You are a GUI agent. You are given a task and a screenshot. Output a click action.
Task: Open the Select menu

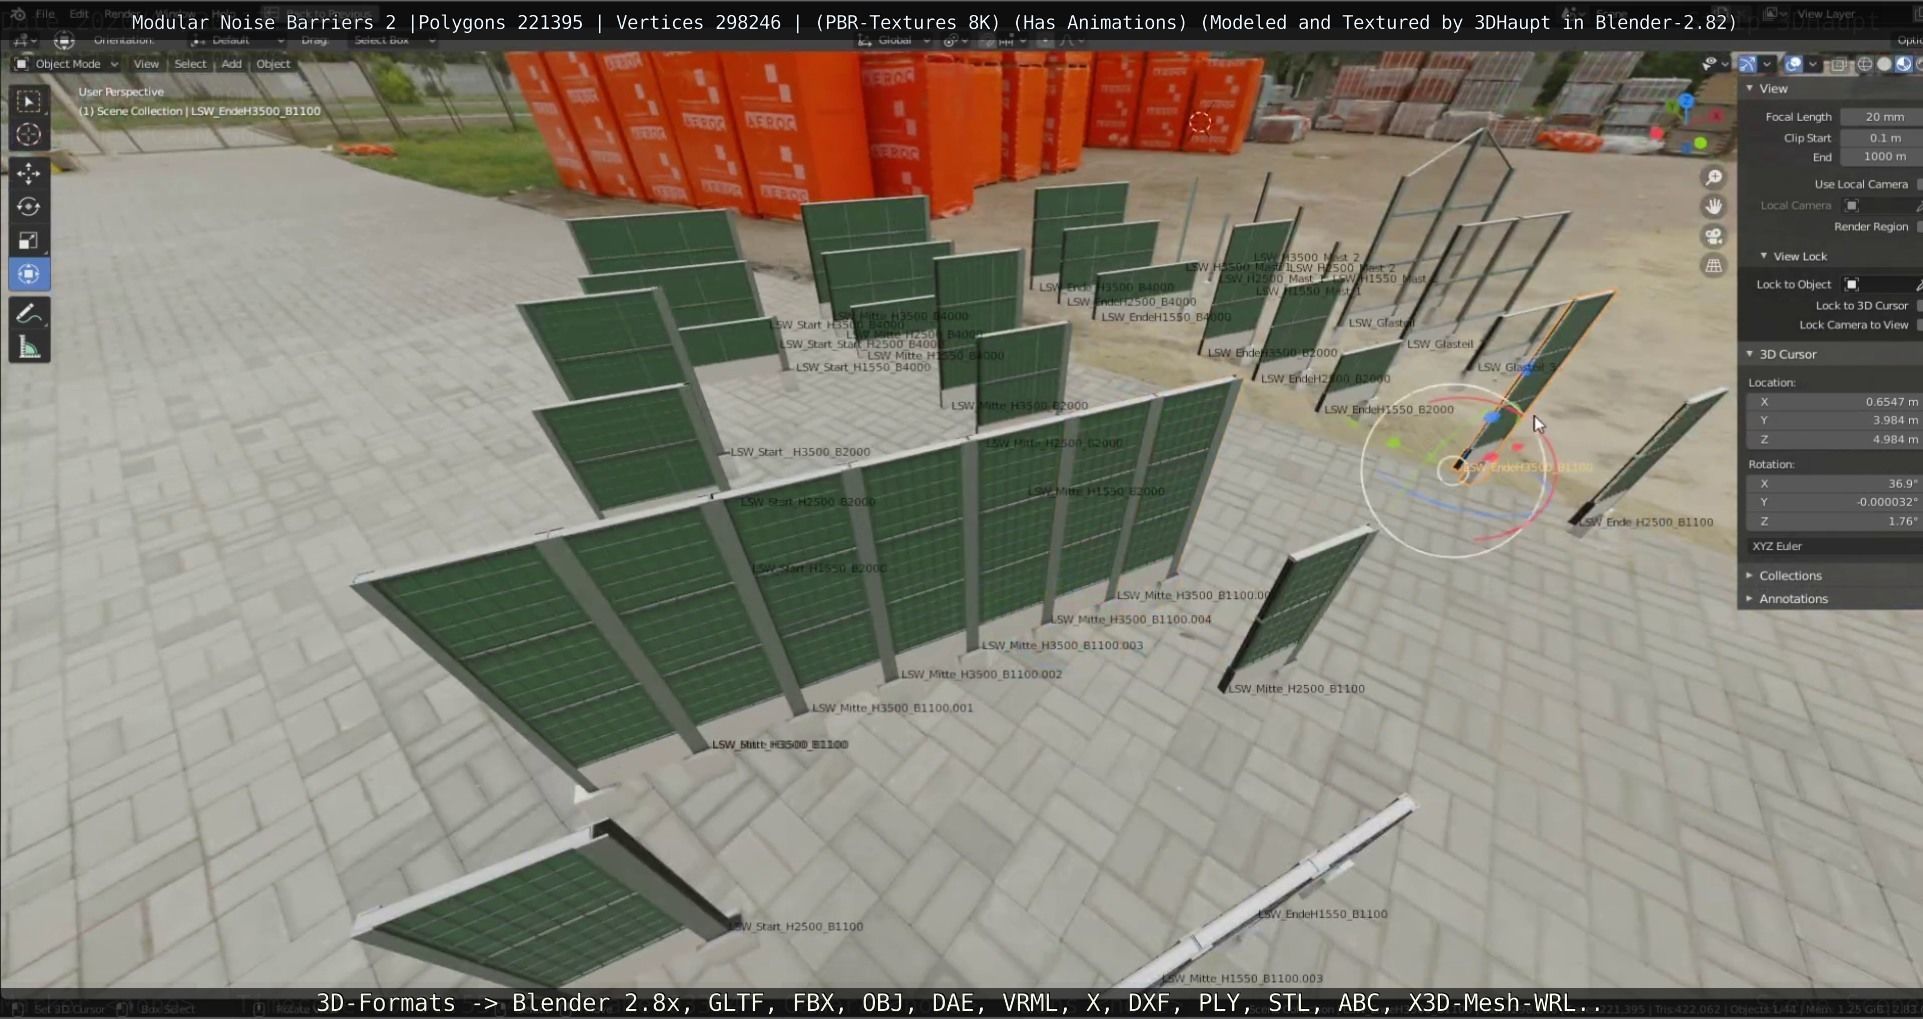[190, 64]
